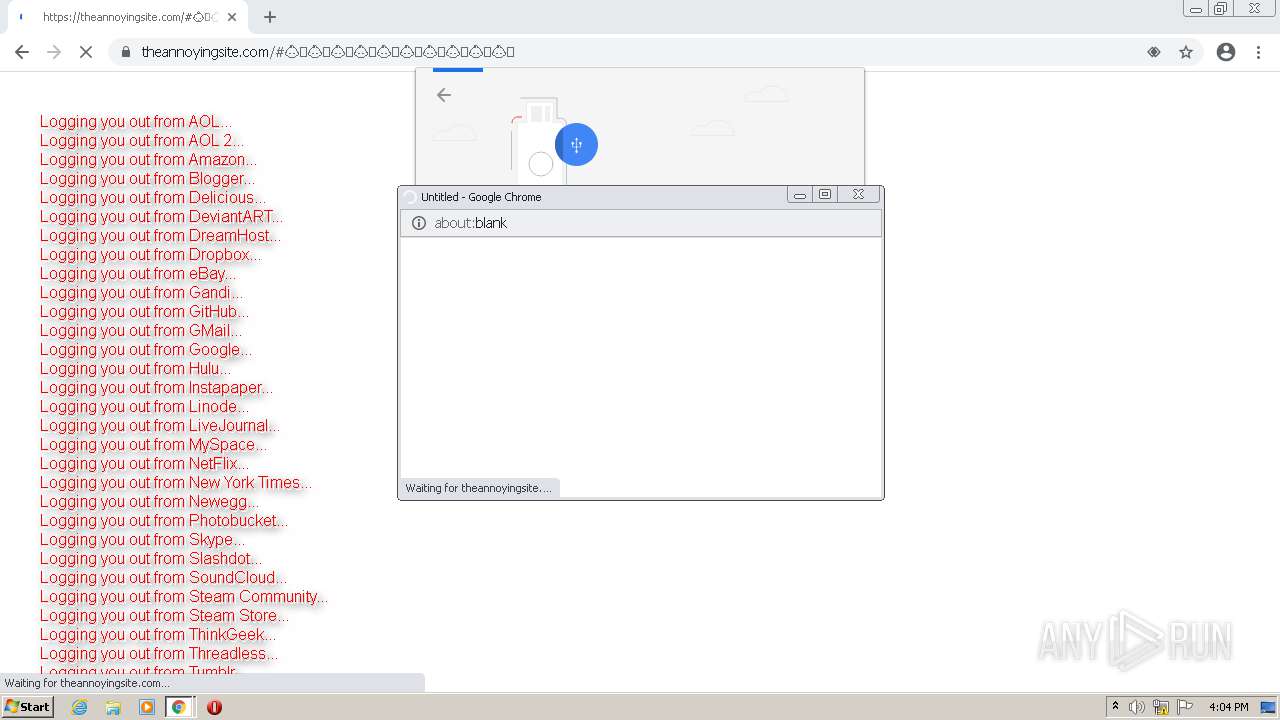1280x720 pixels.
Task: Click 'Logging you out from Delicious...' text
Action: click(x=153, y=198)
